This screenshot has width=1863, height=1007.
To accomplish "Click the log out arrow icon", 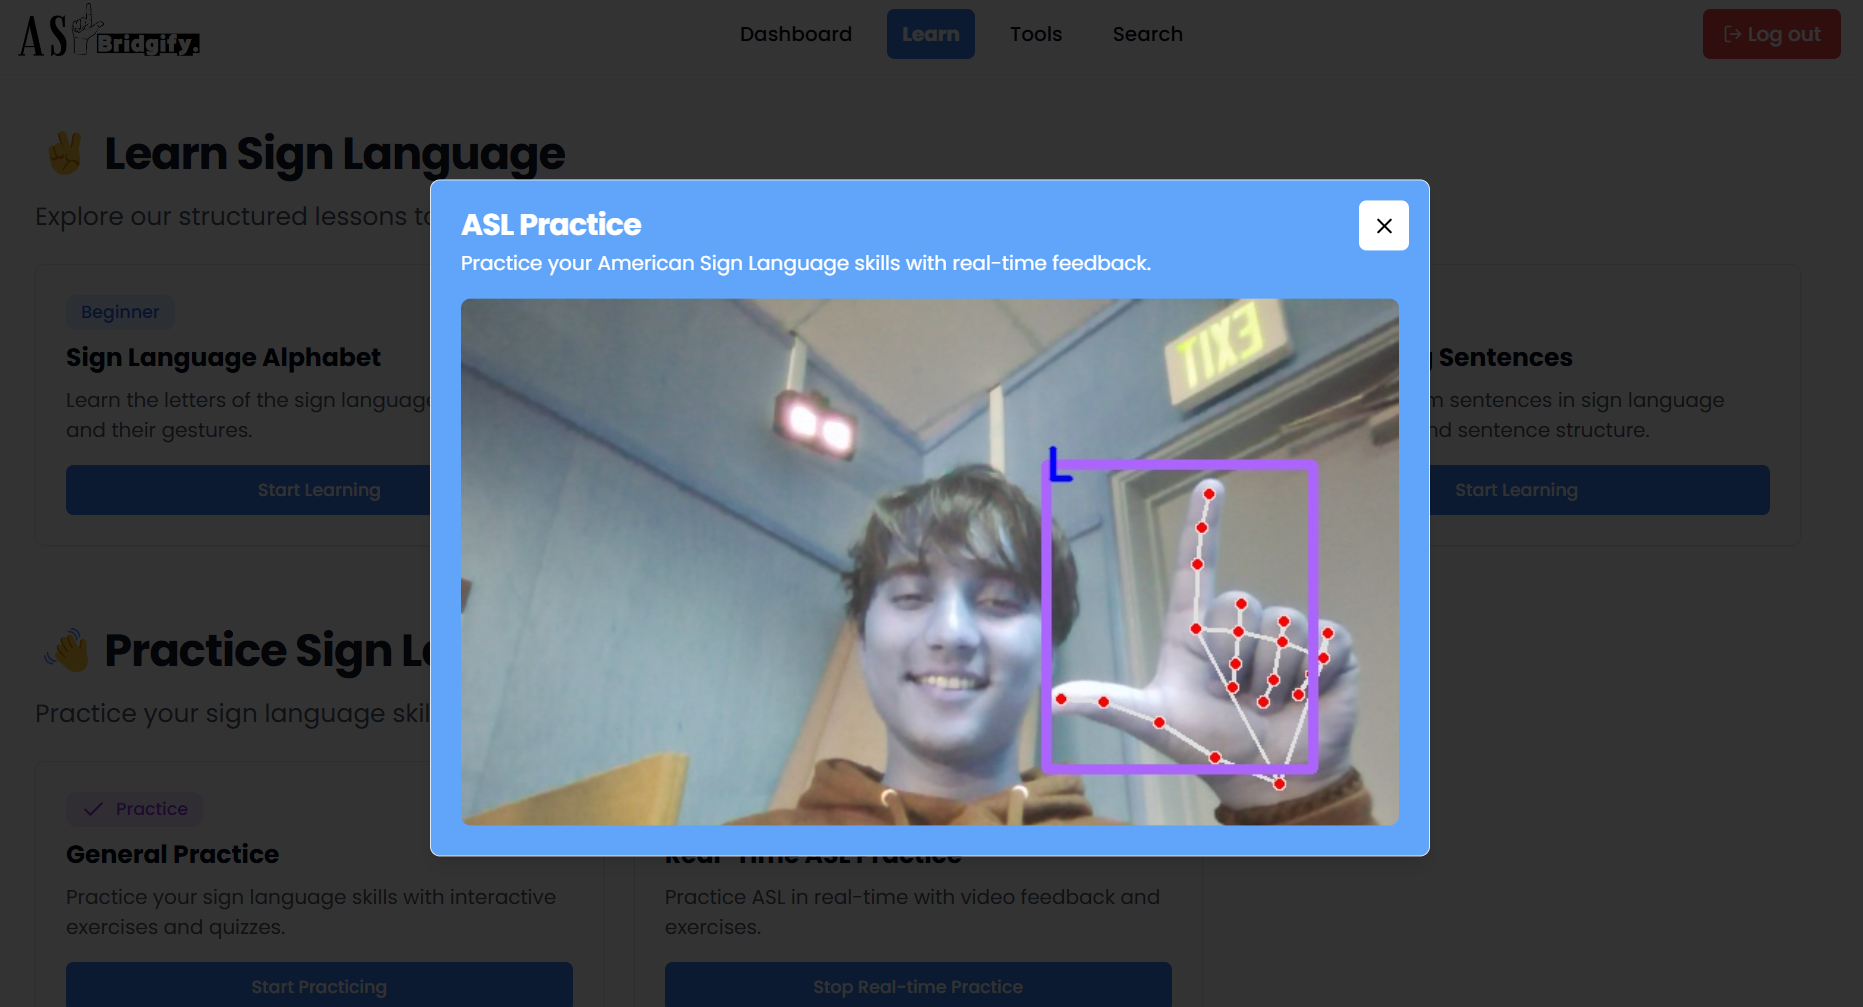I will [x=1732, y=34].
